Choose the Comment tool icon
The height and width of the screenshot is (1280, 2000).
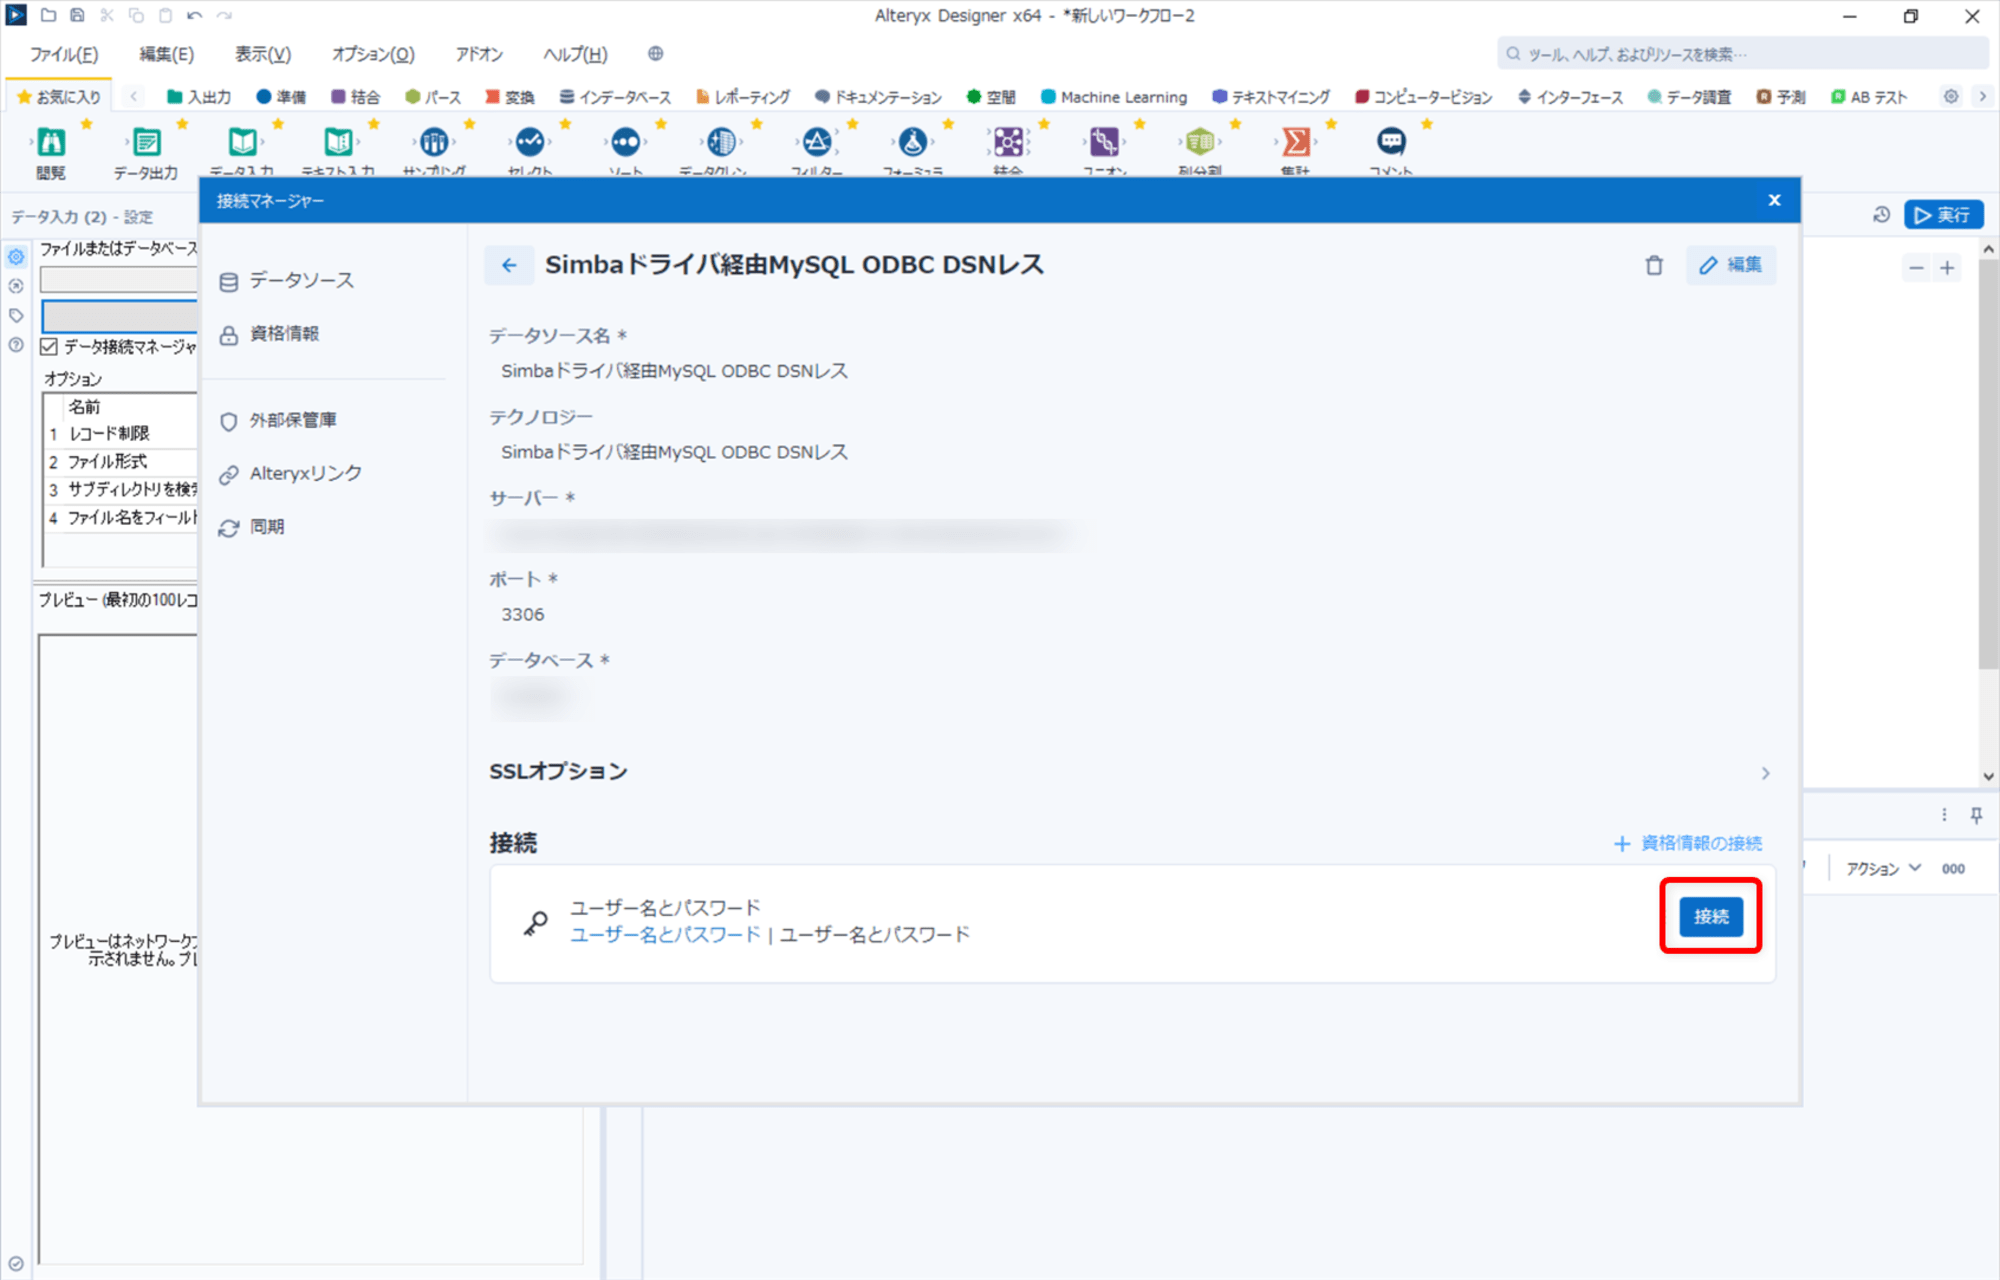click(x=1392, y=142)
